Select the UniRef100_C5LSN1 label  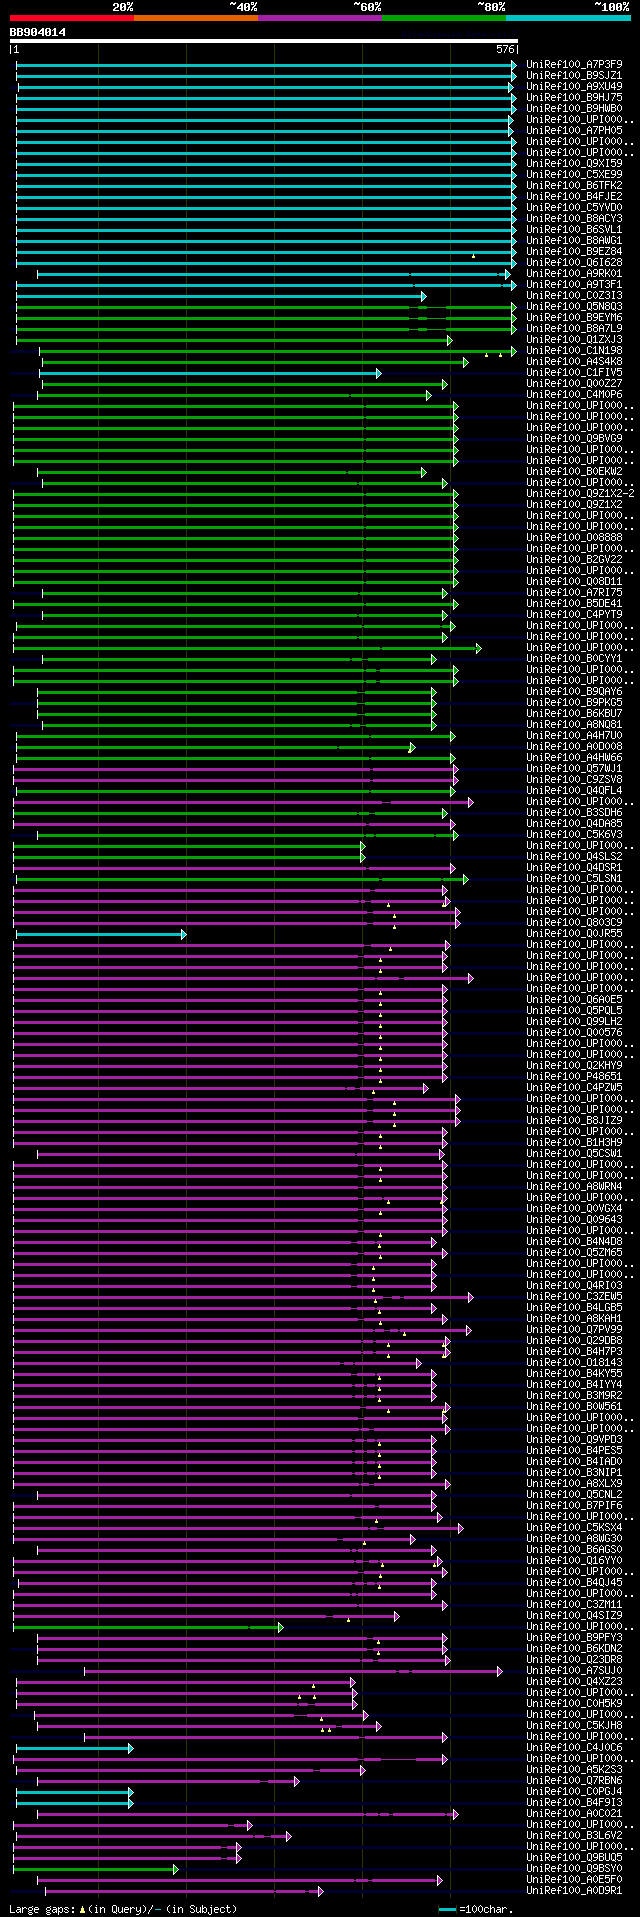[x=574, y=878]
